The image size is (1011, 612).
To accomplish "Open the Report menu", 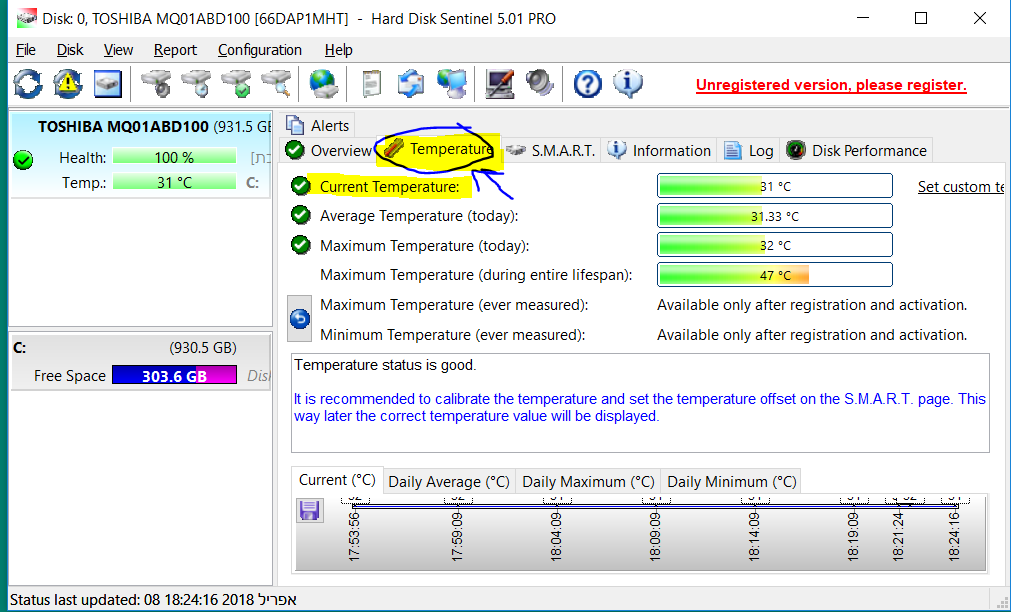I will pos(175,50).
